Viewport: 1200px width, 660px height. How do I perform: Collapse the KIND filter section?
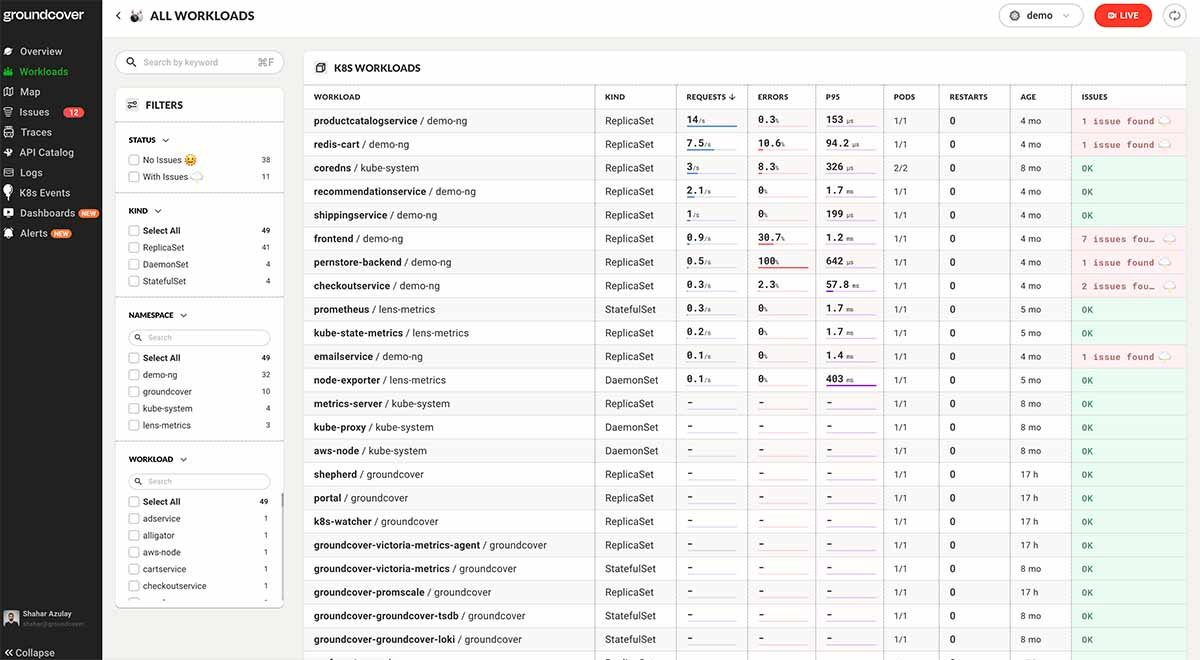click(x=158, y=212)
